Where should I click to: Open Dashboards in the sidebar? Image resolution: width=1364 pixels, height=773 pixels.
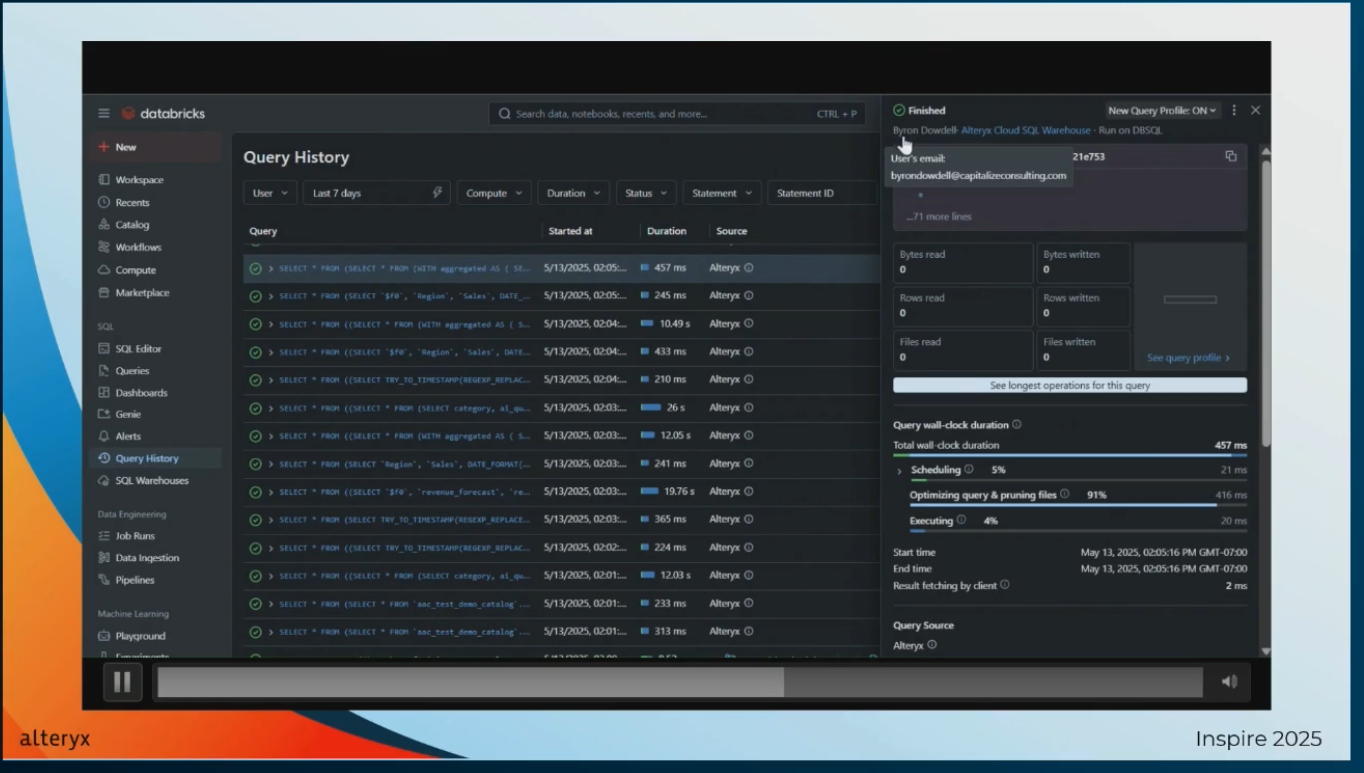(141, 393)
